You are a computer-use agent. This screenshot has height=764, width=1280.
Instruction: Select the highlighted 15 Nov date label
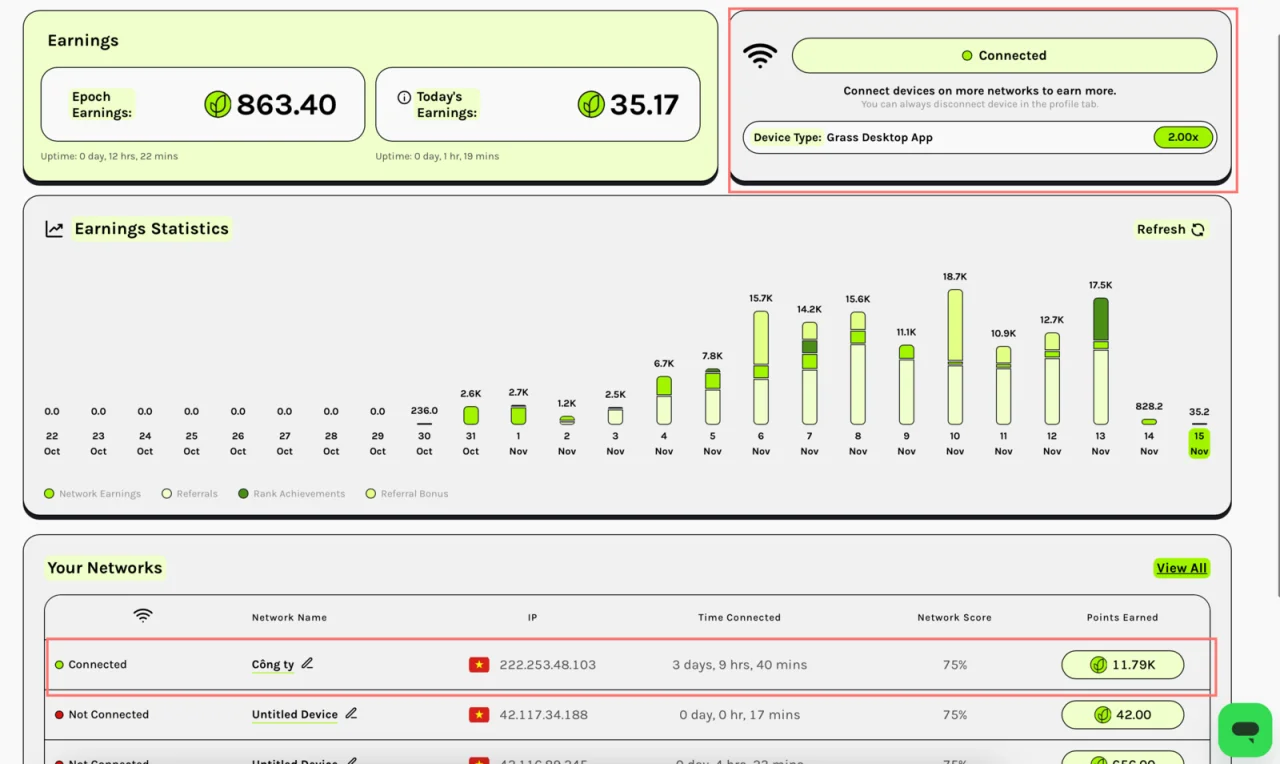1199,443
